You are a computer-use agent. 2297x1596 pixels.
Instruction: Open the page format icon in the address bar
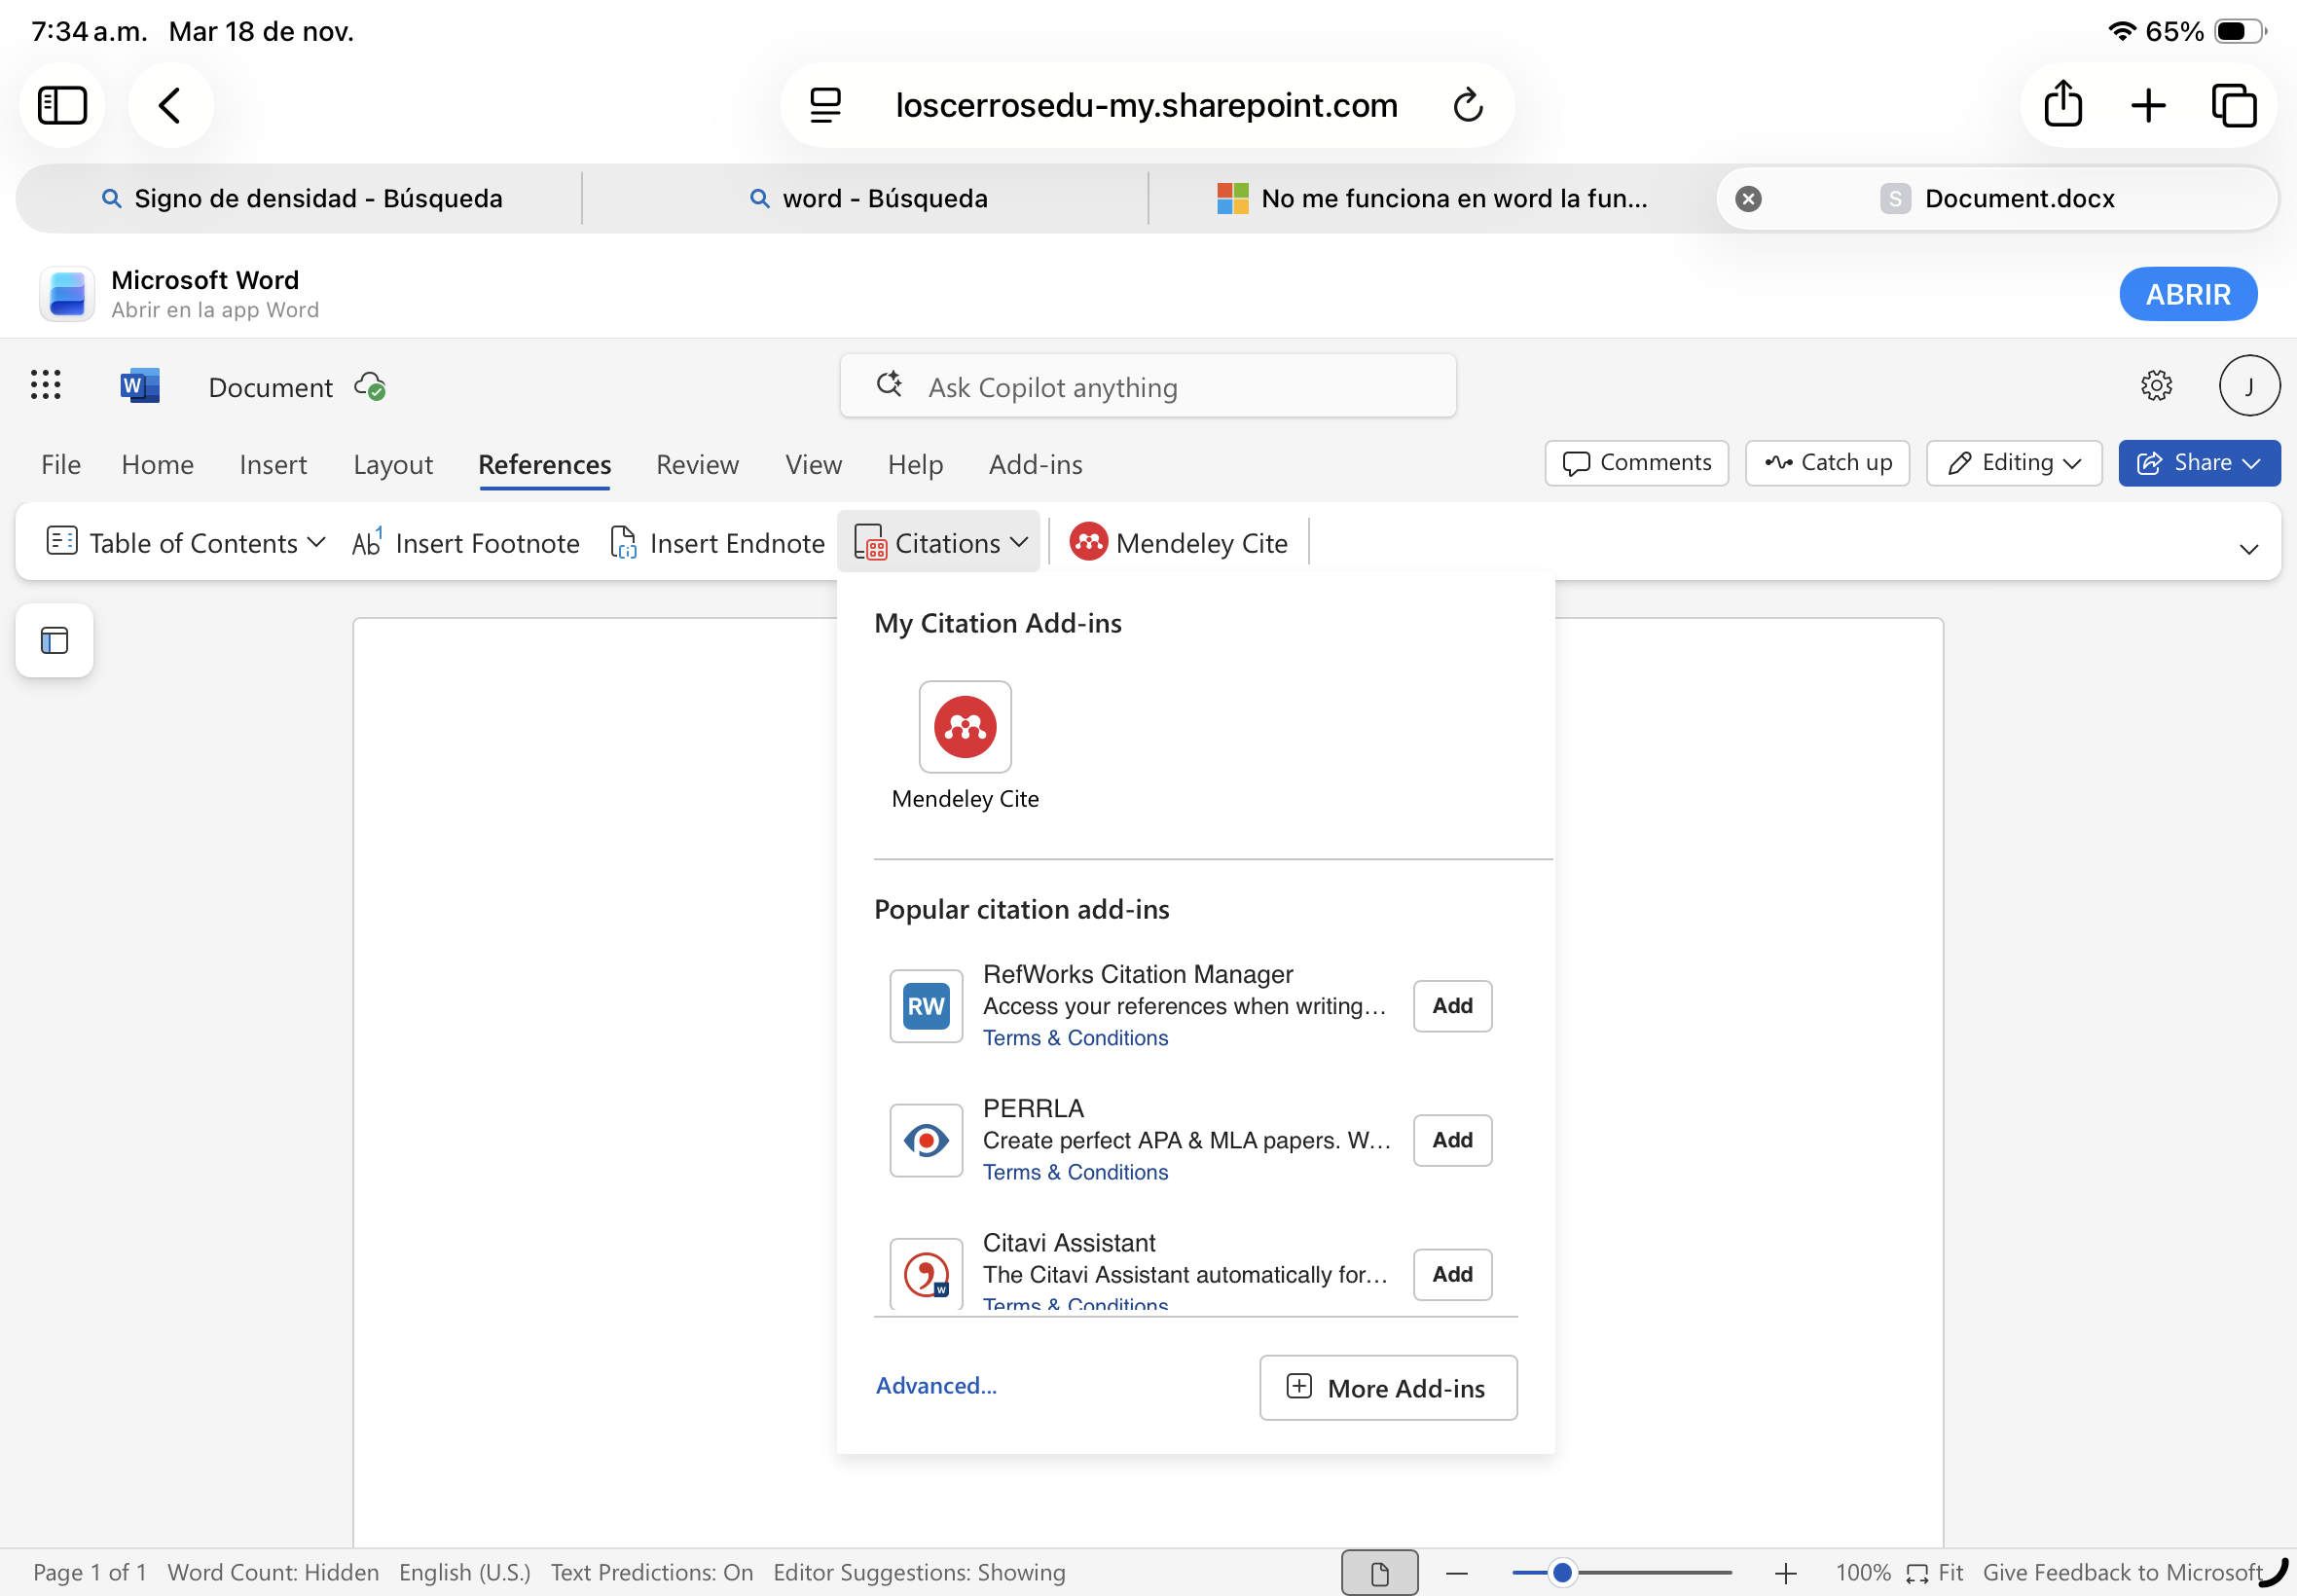(x=825, y=105)
